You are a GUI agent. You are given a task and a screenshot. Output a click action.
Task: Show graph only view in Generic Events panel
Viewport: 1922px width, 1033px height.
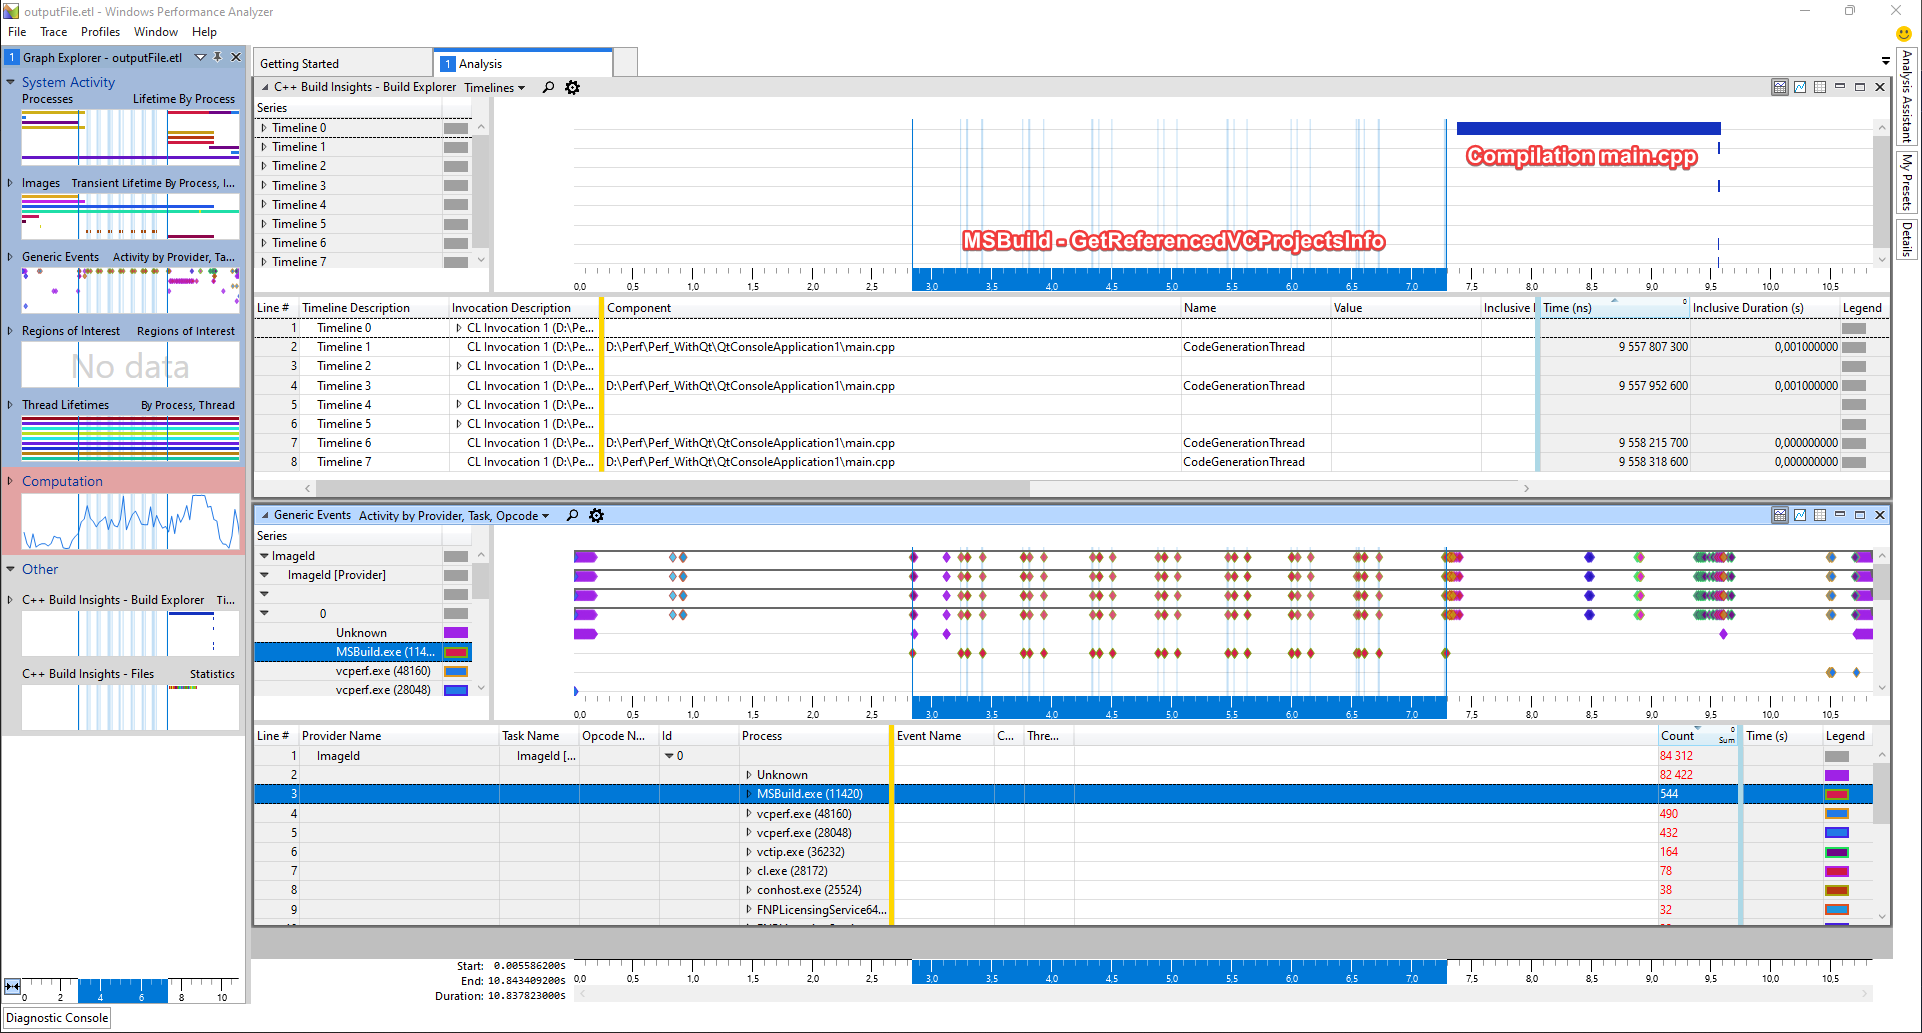click(x=1800, y=515)
